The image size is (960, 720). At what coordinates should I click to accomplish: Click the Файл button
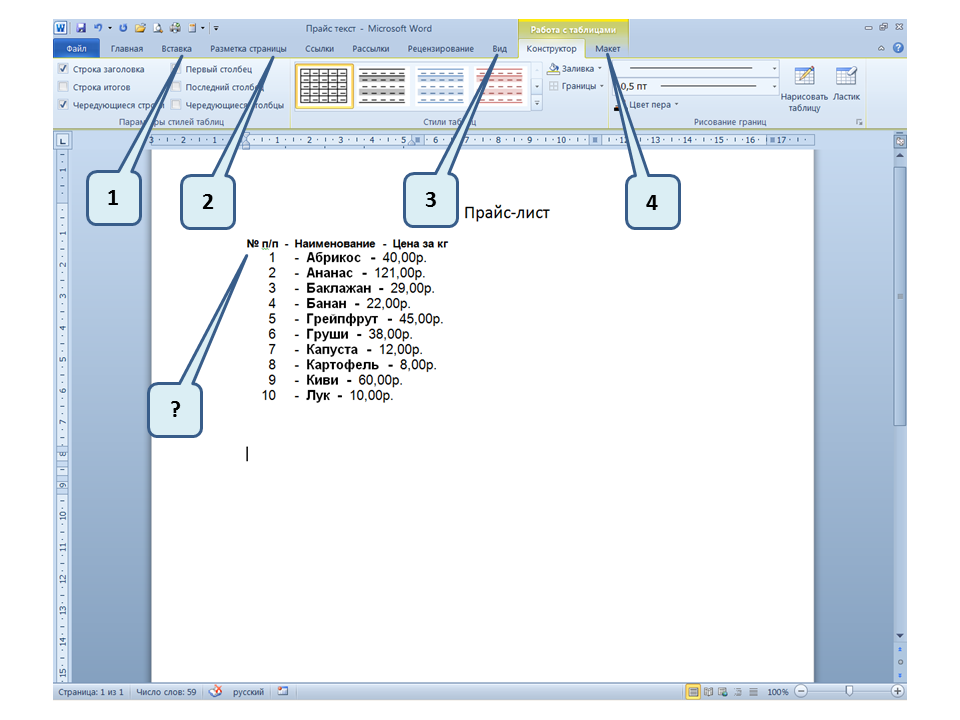coord(76,48)
